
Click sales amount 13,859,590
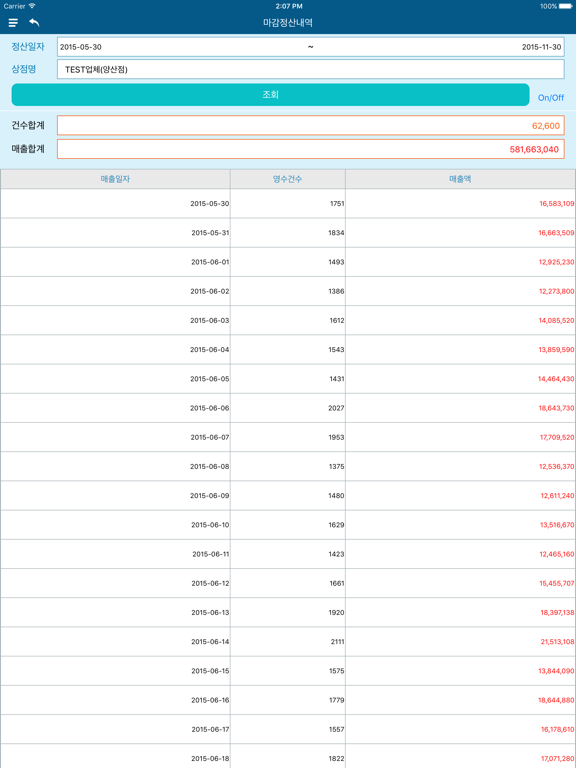tap(556, 350)
